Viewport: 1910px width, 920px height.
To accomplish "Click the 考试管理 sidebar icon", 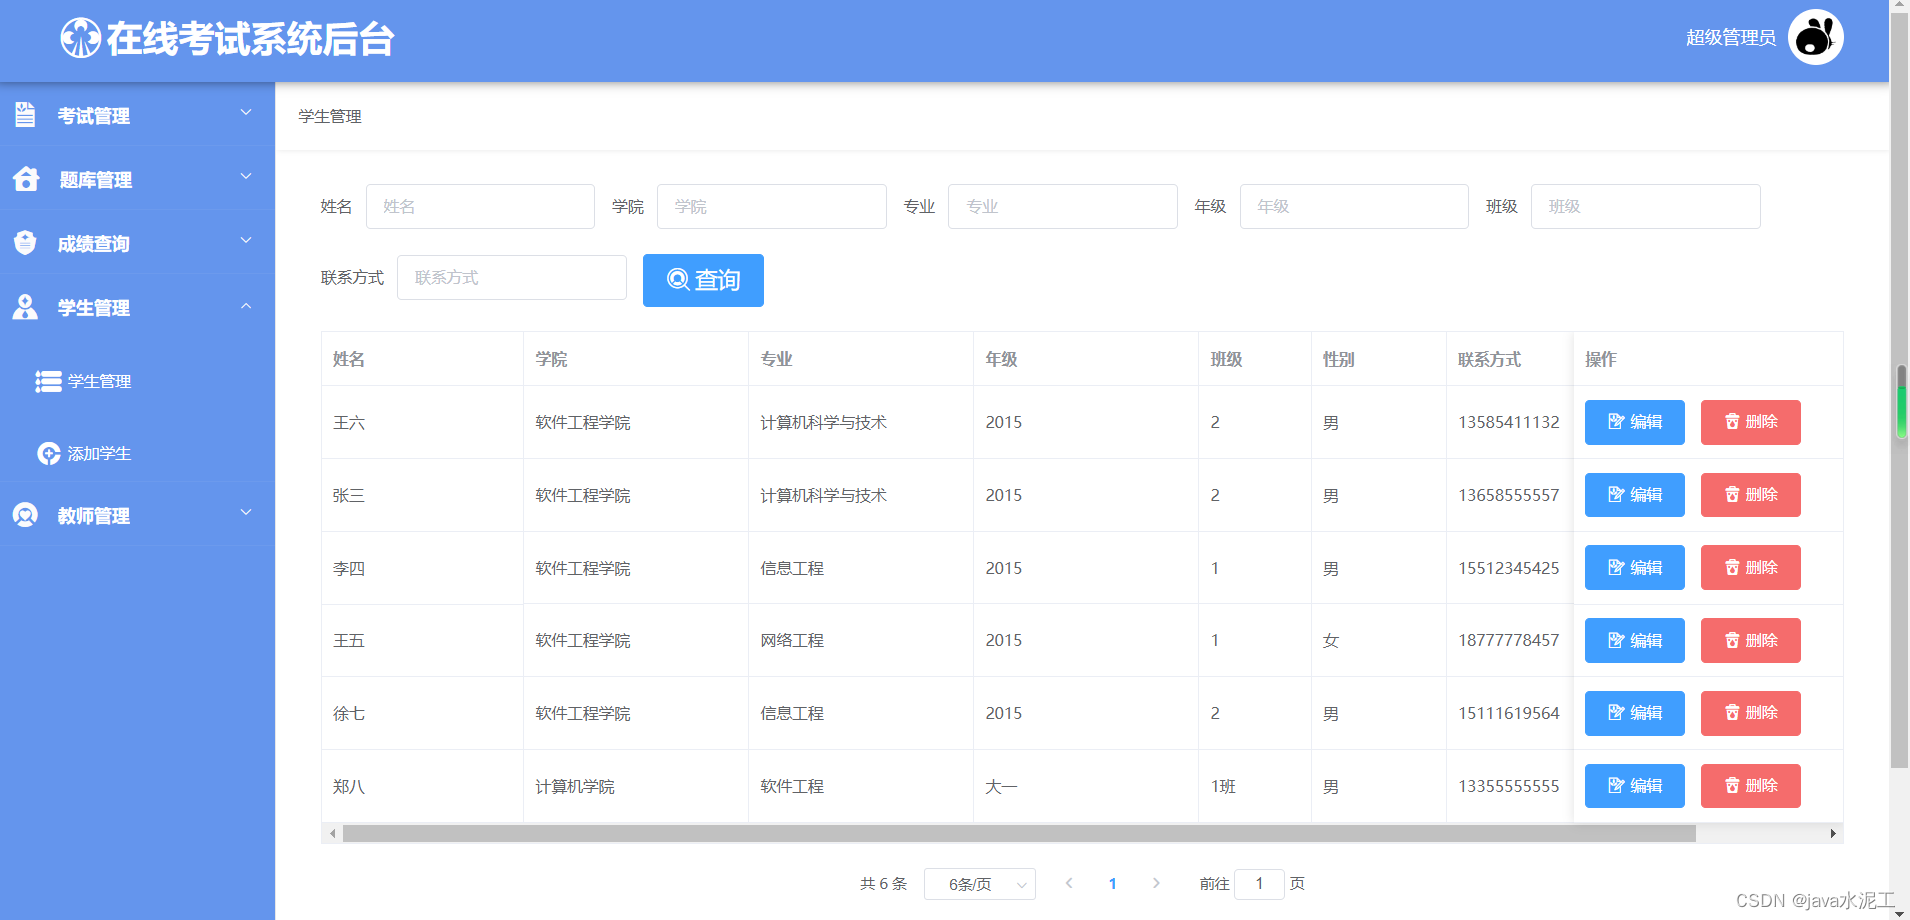I will tap(26, 115).
